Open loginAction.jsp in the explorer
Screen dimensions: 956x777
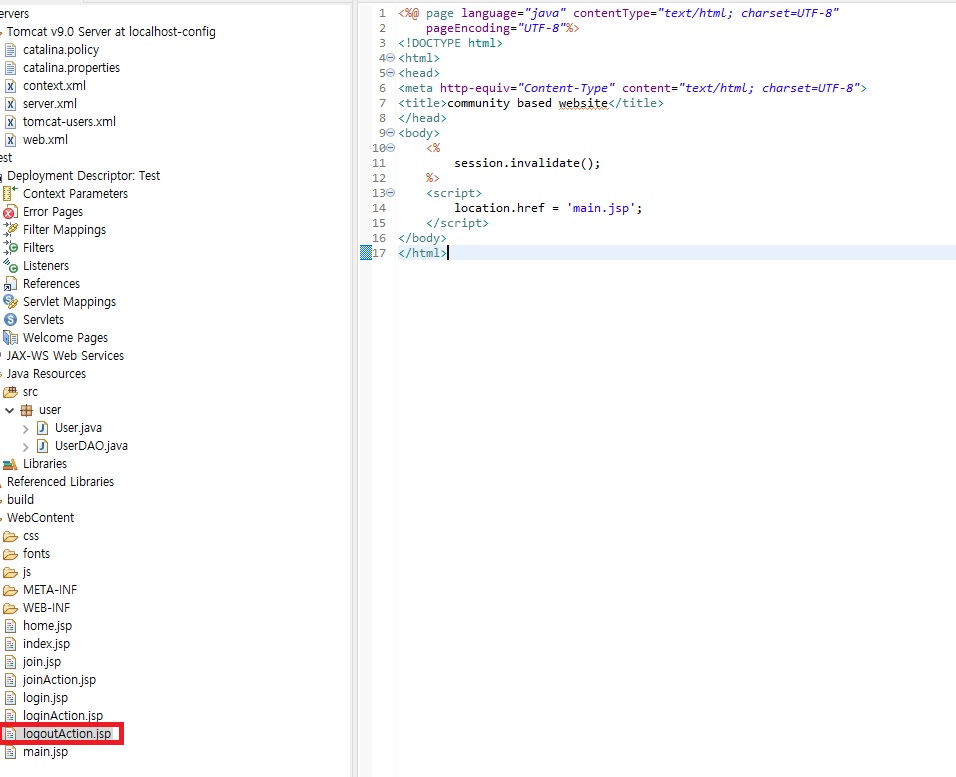(x=63, y=716)
